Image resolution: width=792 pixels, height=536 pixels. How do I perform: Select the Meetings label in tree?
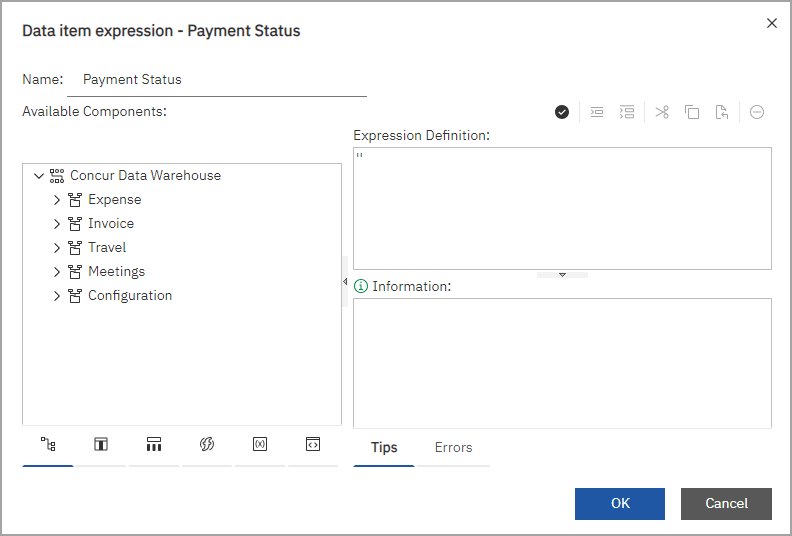(117, 272)
